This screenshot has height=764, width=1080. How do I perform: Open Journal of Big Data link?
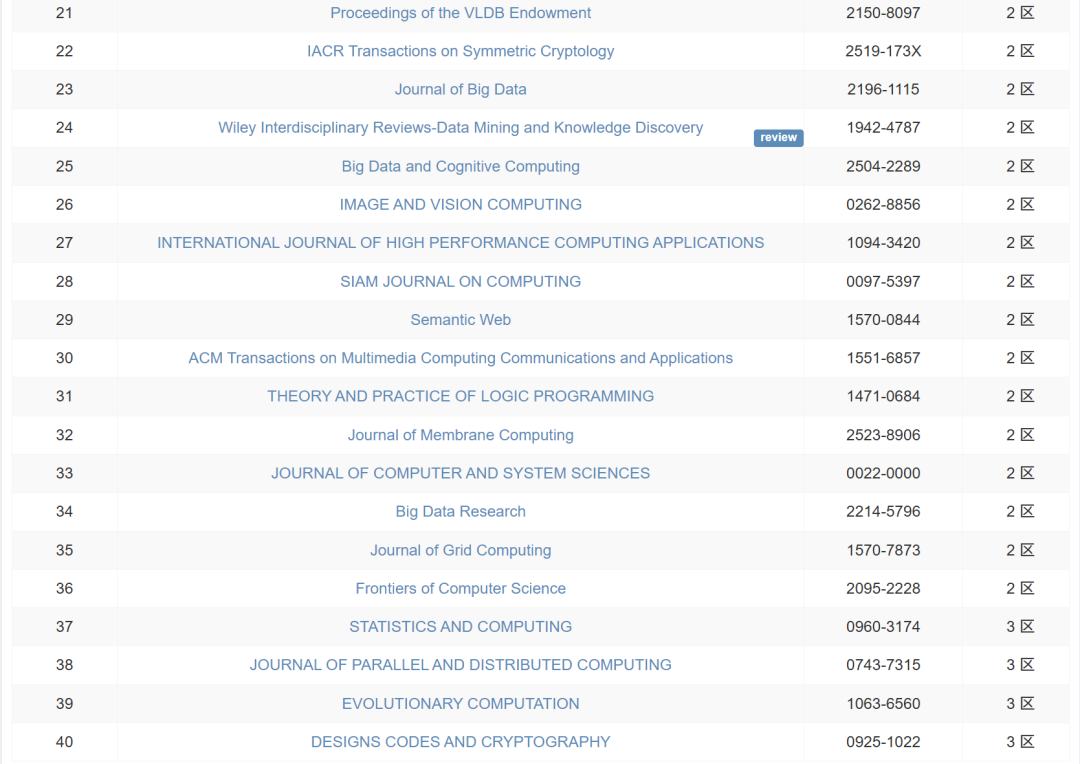460,90
